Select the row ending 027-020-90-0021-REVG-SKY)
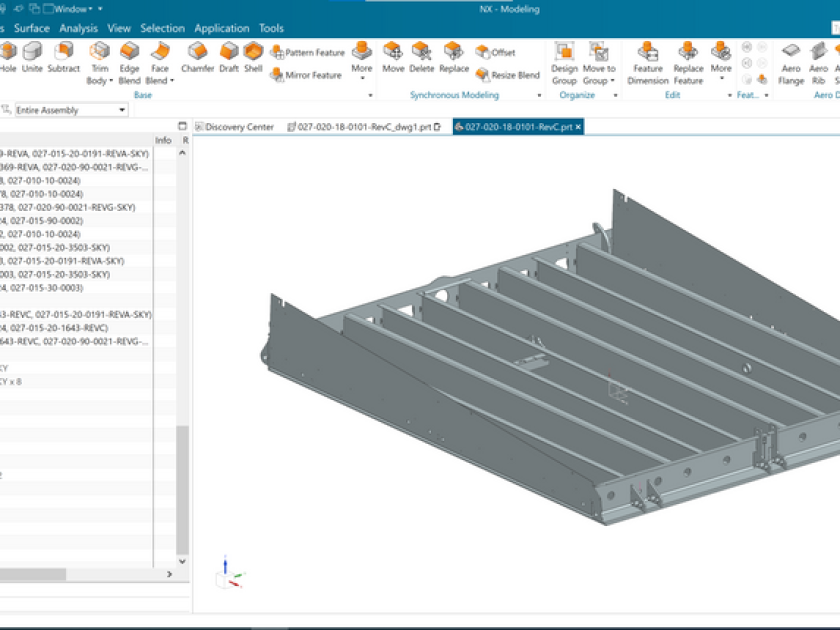Viewport: 840px width, 630px height. 77,207
